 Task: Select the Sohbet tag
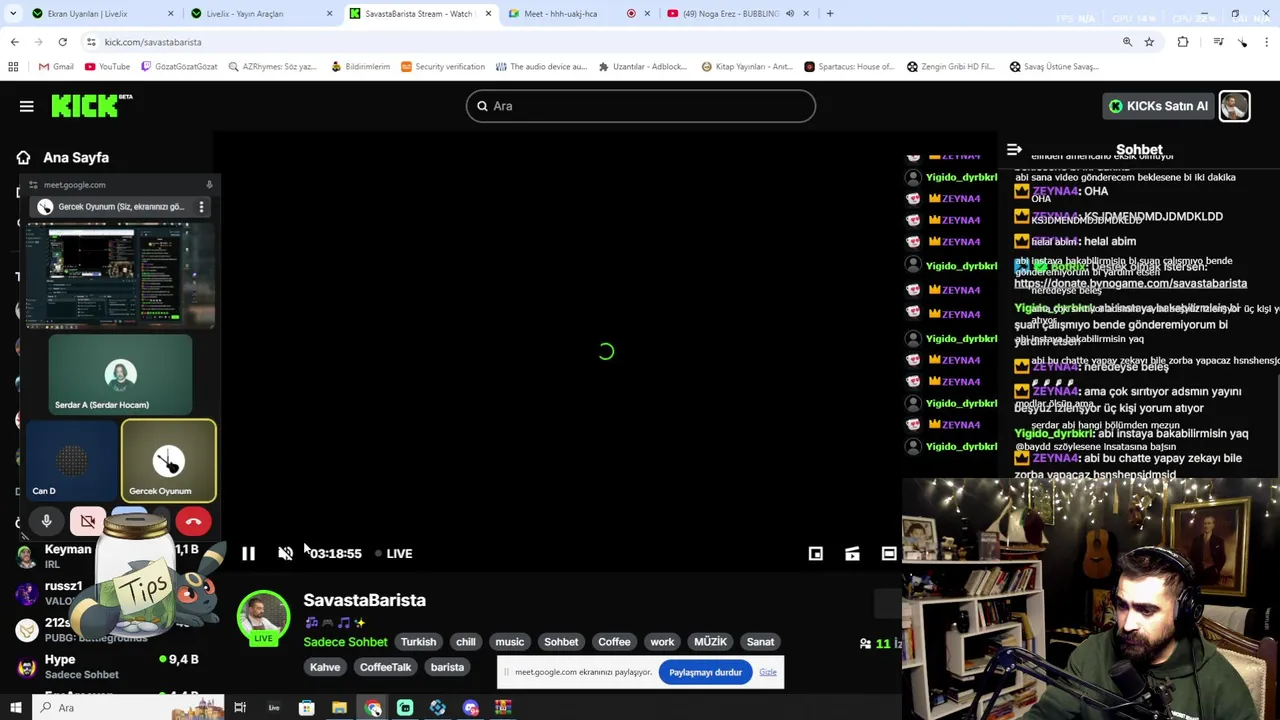pos(561,642)
